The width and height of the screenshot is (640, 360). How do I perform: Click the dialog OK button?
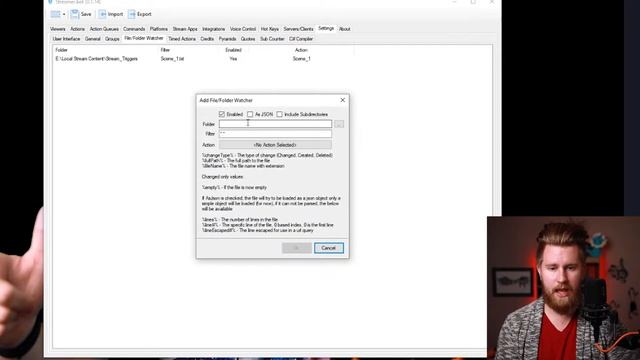click(x=297, y=248)
